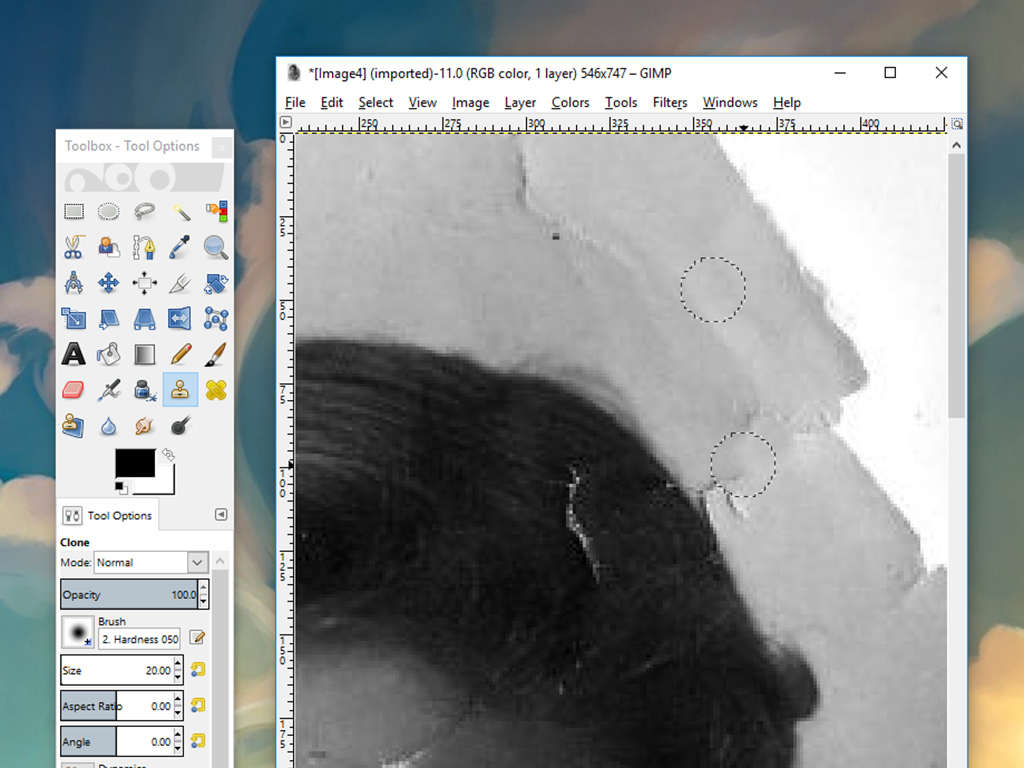
Task: Activate the Zoom magnifier tool
Action: [x=216, y=247]
